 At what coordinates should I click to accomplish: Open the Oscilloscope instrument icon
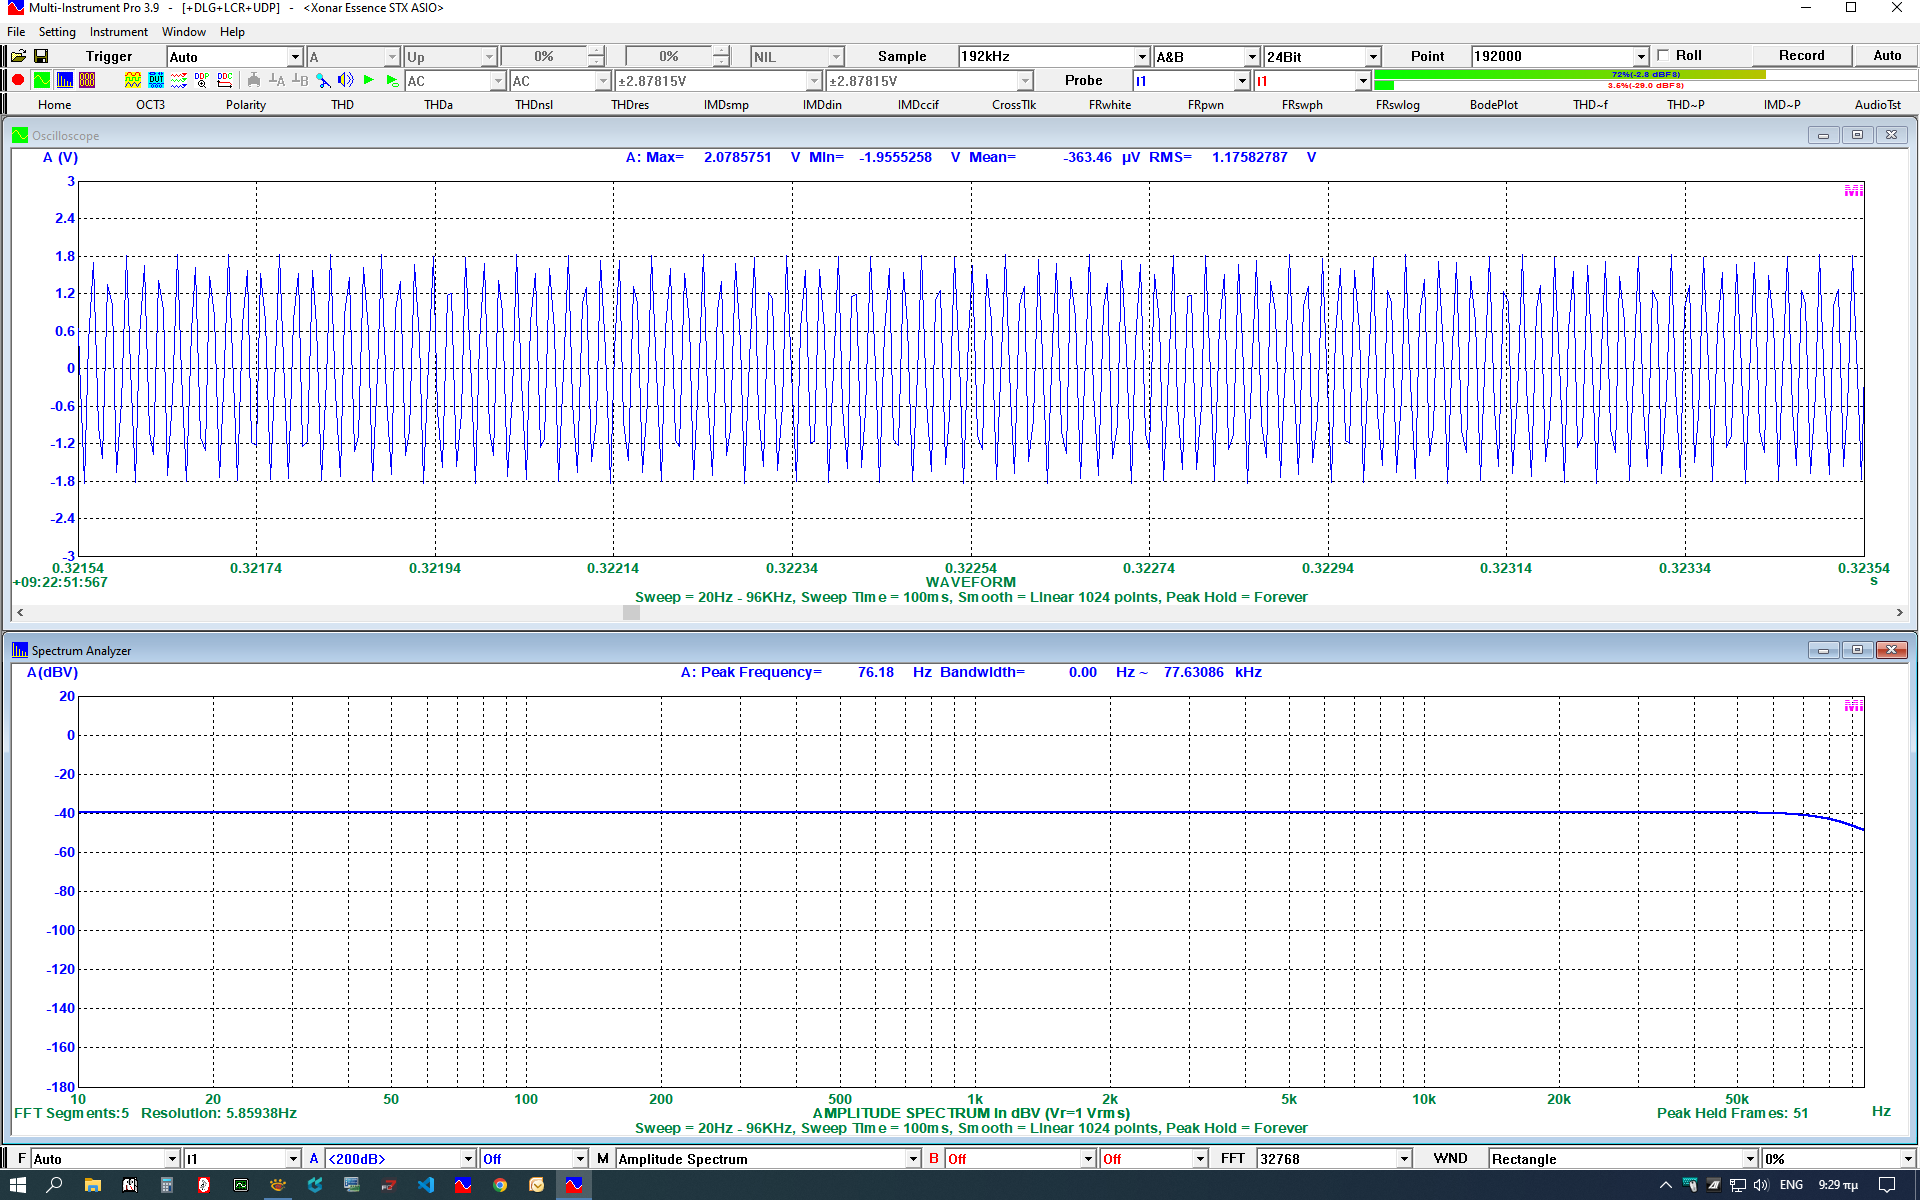tap(41, 80)
